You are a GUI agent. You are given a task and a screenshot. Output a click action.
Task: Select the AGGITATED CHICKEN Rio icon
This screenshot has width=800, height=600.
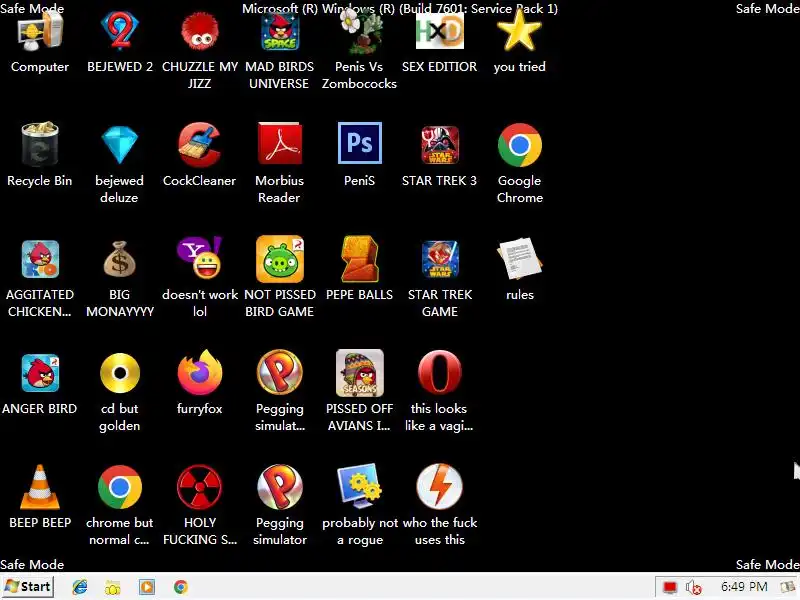pos(40,259)
